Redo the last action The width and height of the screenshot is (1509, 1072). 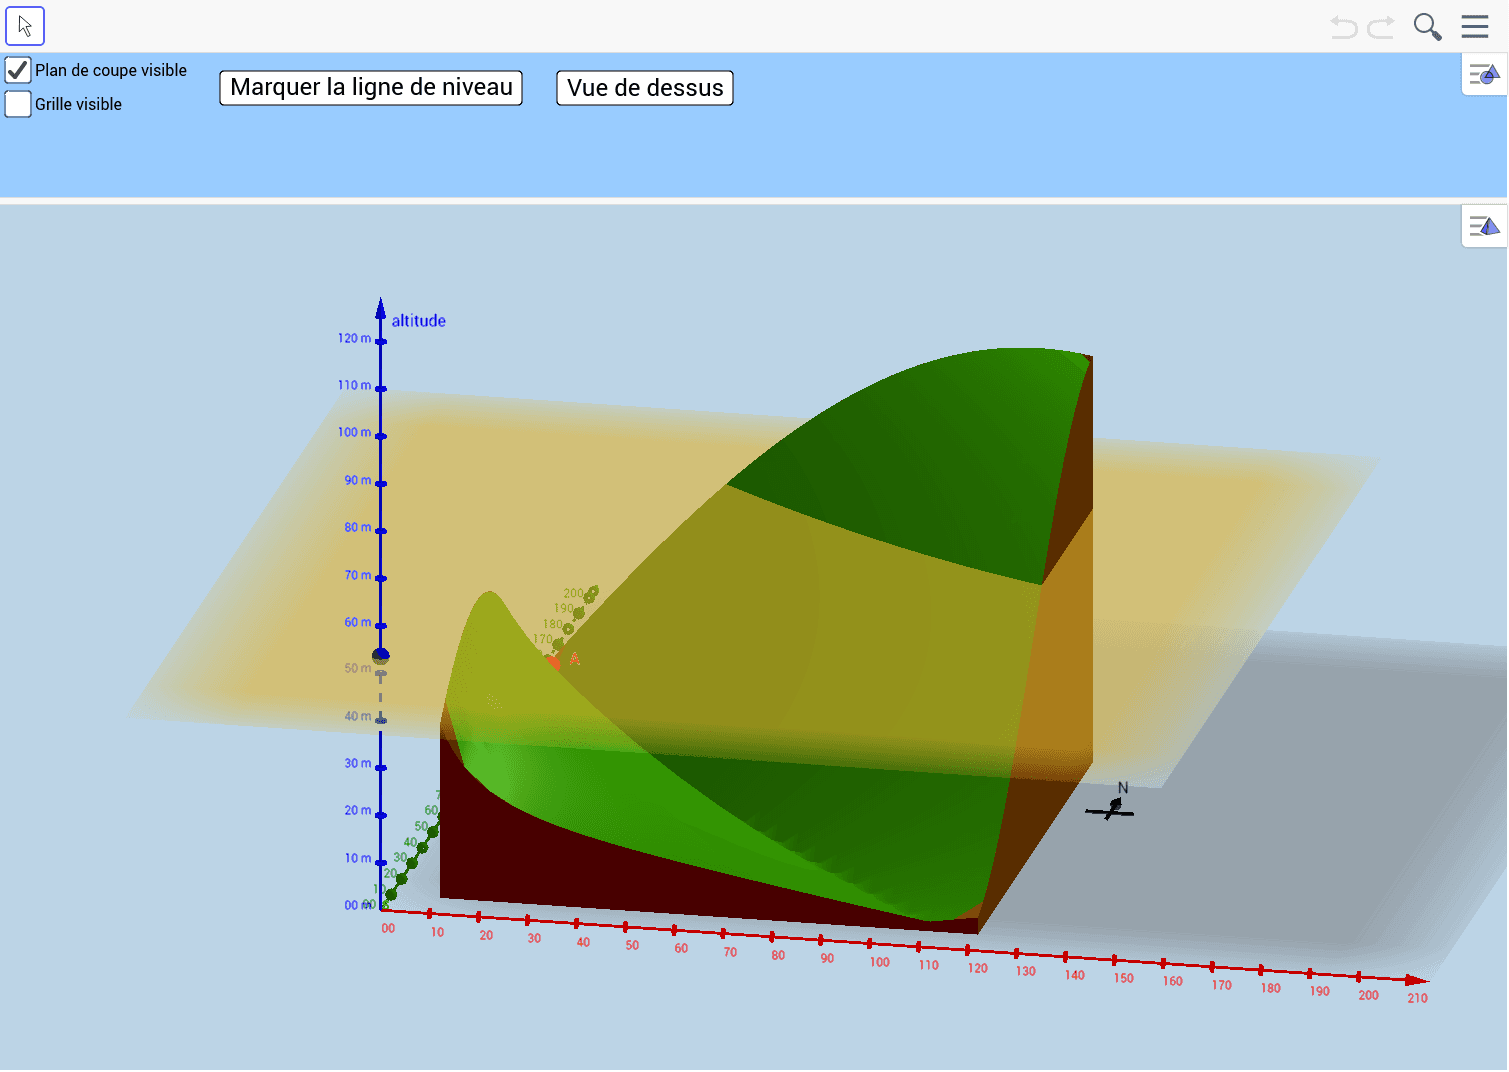click(1381, 27)
